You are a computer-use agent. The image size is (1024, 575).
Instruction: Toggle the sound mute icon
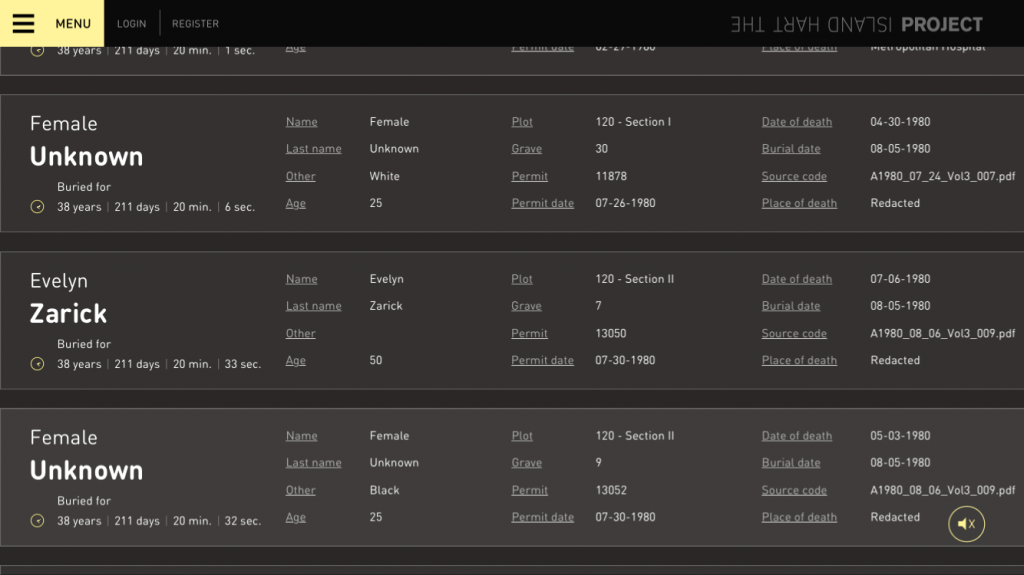click(966, 524)
